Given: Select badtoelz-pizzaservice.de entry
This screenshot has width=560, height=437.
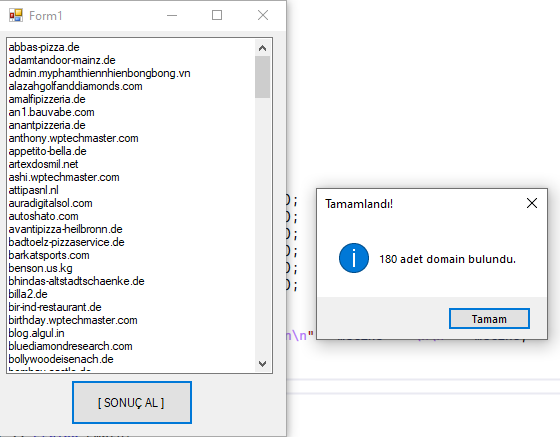Looking at the screenshot, I should (66, 242).
